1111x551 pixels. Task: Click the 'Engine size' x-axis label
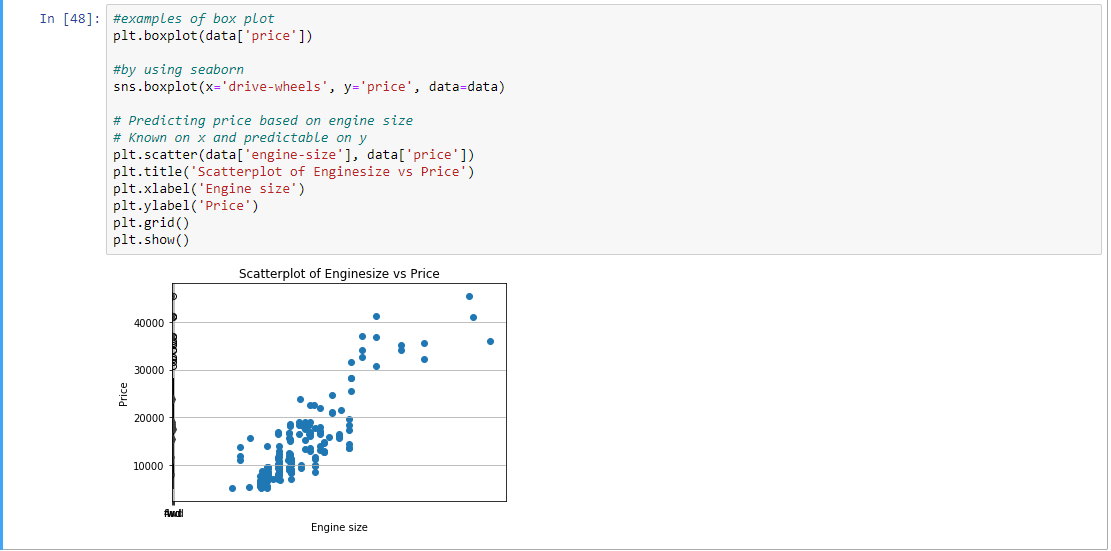tap(339, 527)
